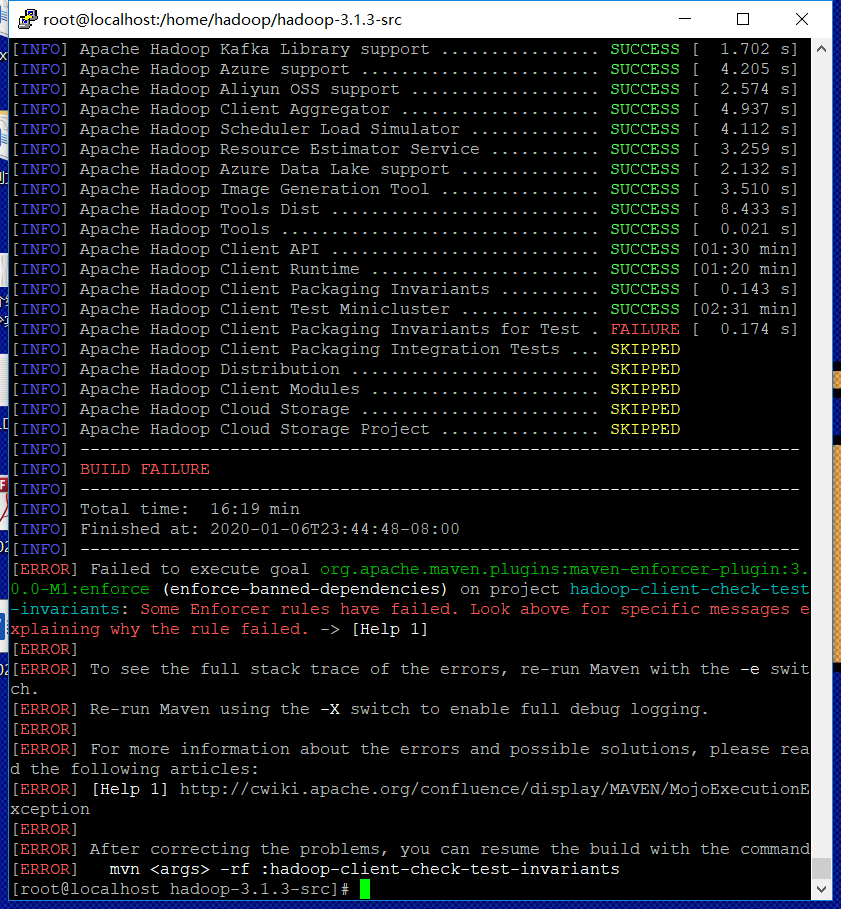Click '[Help 1]' after 'rule failed. ->'
The width and height of the screenshot is (841, 909).
click(x=389, y=629)
